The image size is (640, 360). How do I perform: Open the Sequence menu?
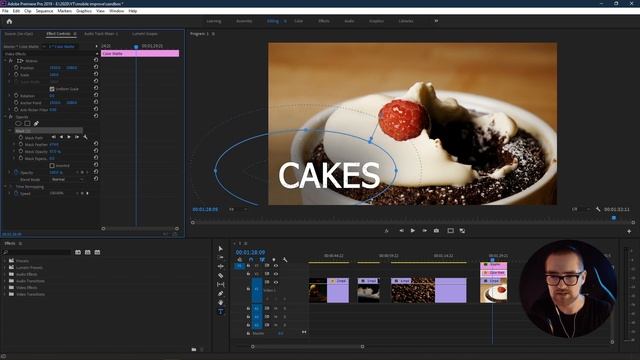click(x=44, y=11)
